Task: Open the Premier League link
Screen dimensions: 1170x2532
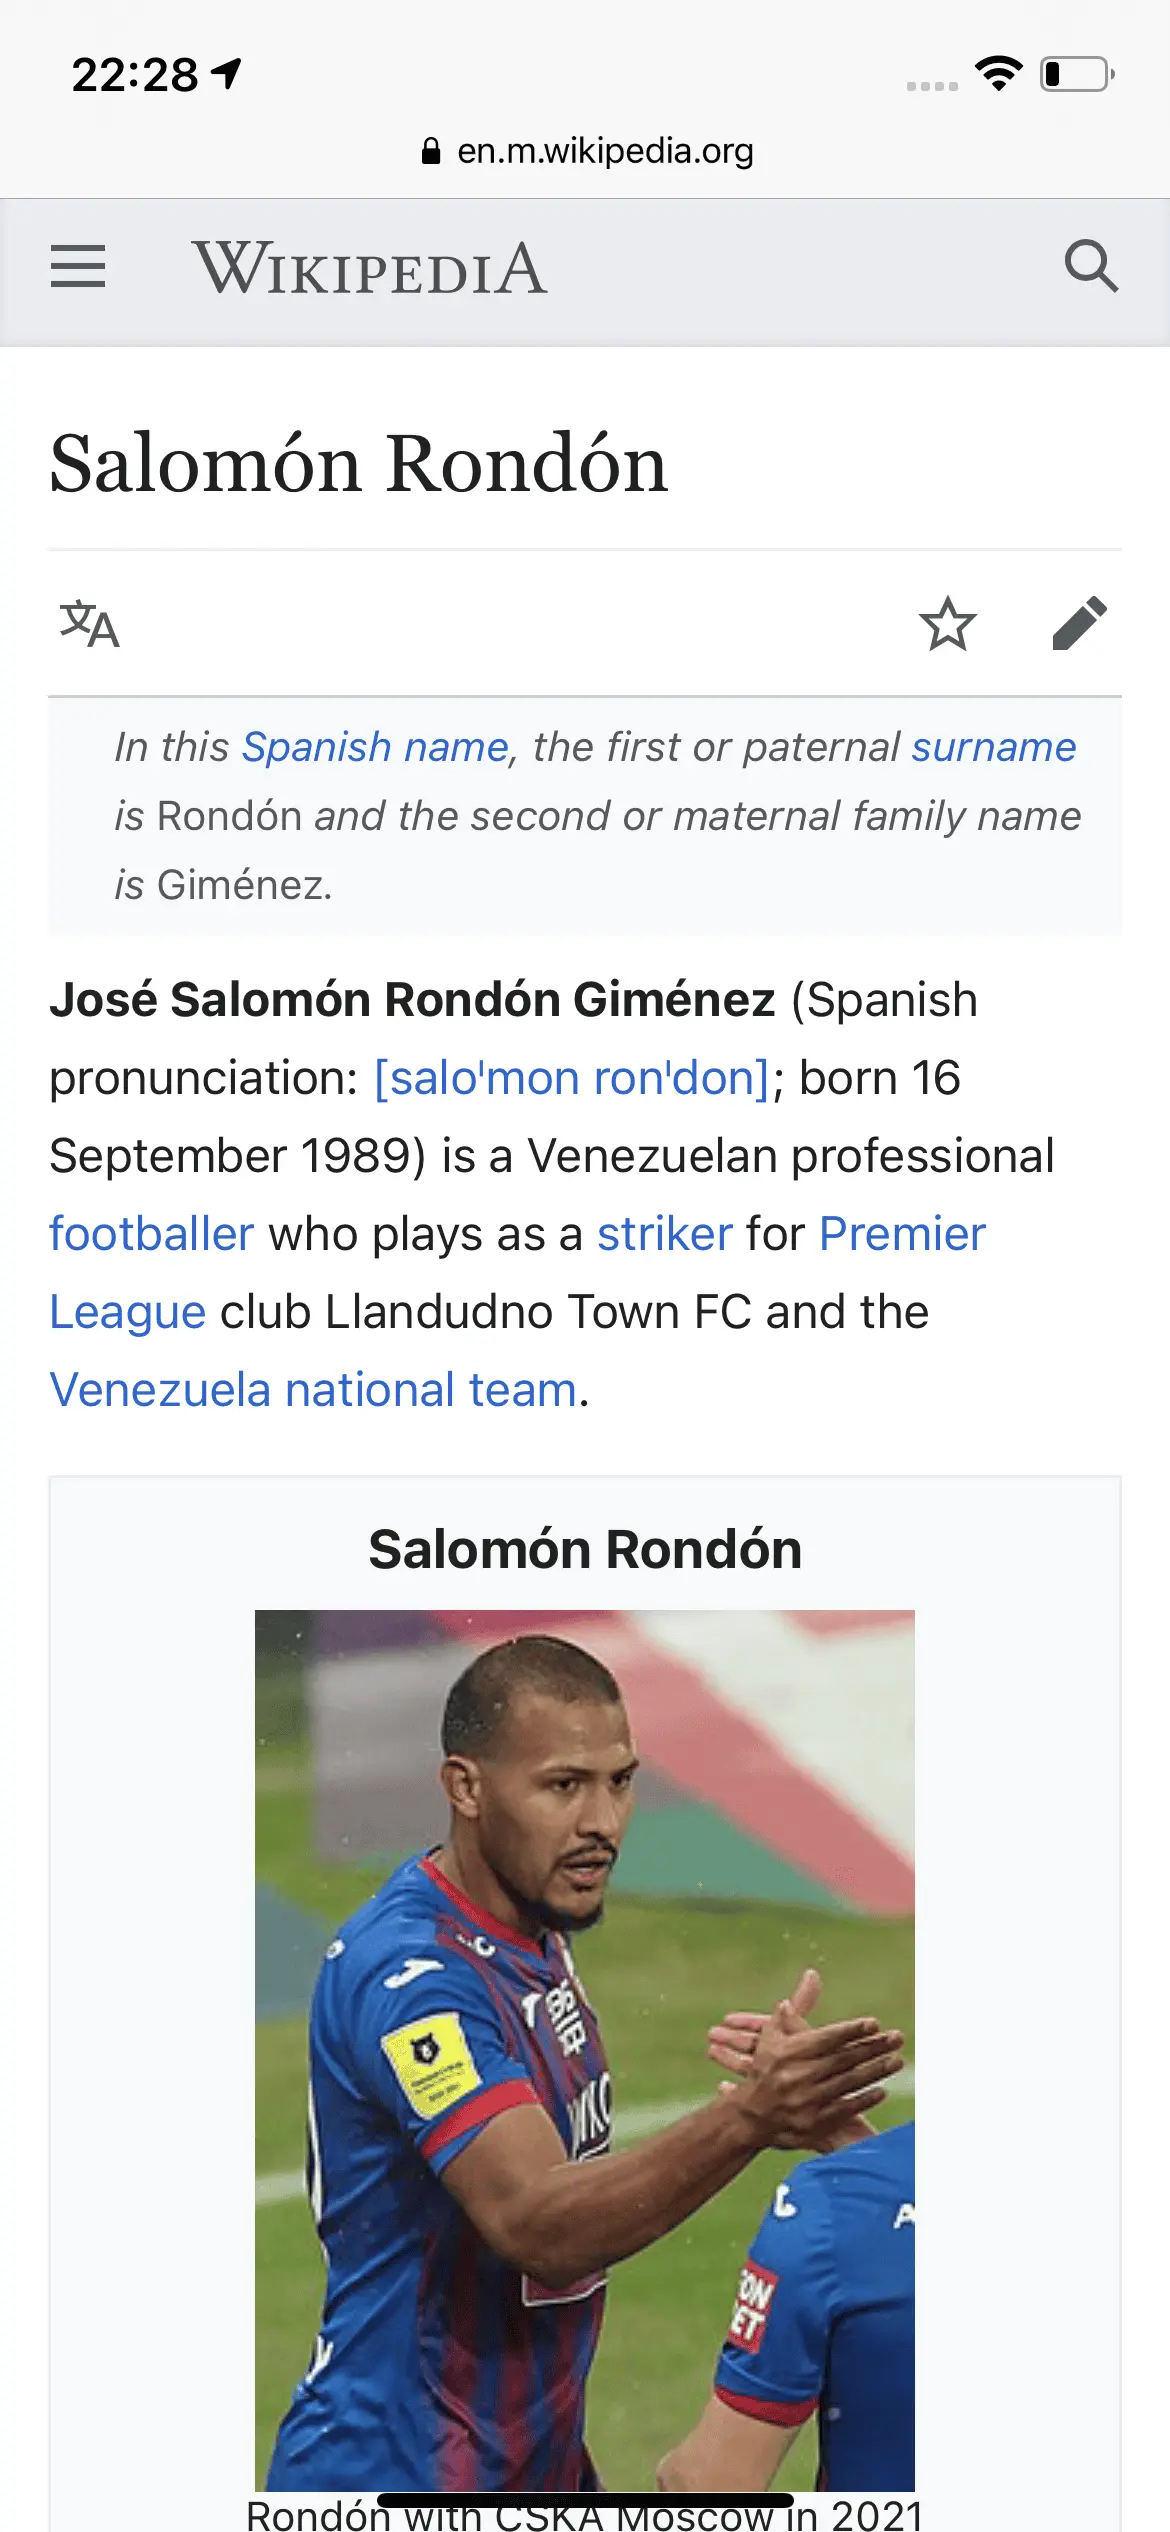Action: 902,1234
